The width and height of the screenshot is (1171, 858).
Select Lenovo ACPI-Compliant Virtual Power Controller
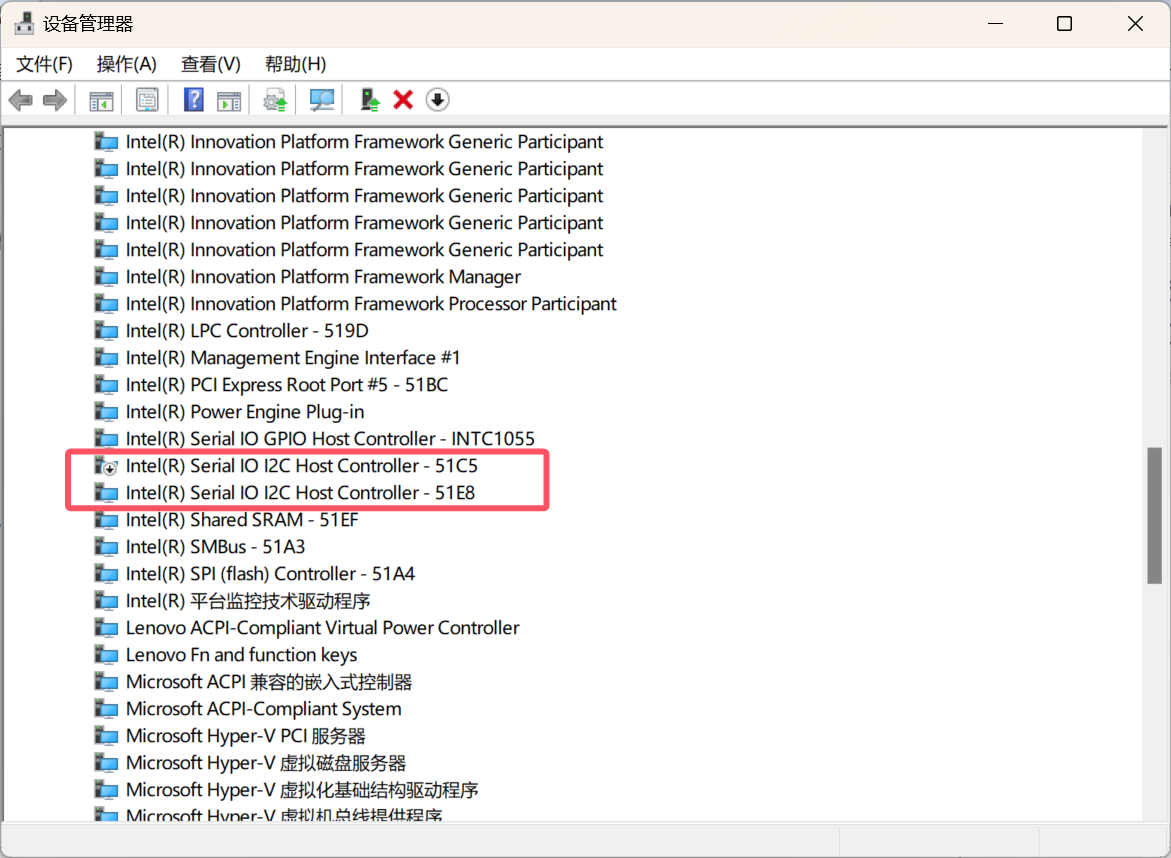click(323, 628)
